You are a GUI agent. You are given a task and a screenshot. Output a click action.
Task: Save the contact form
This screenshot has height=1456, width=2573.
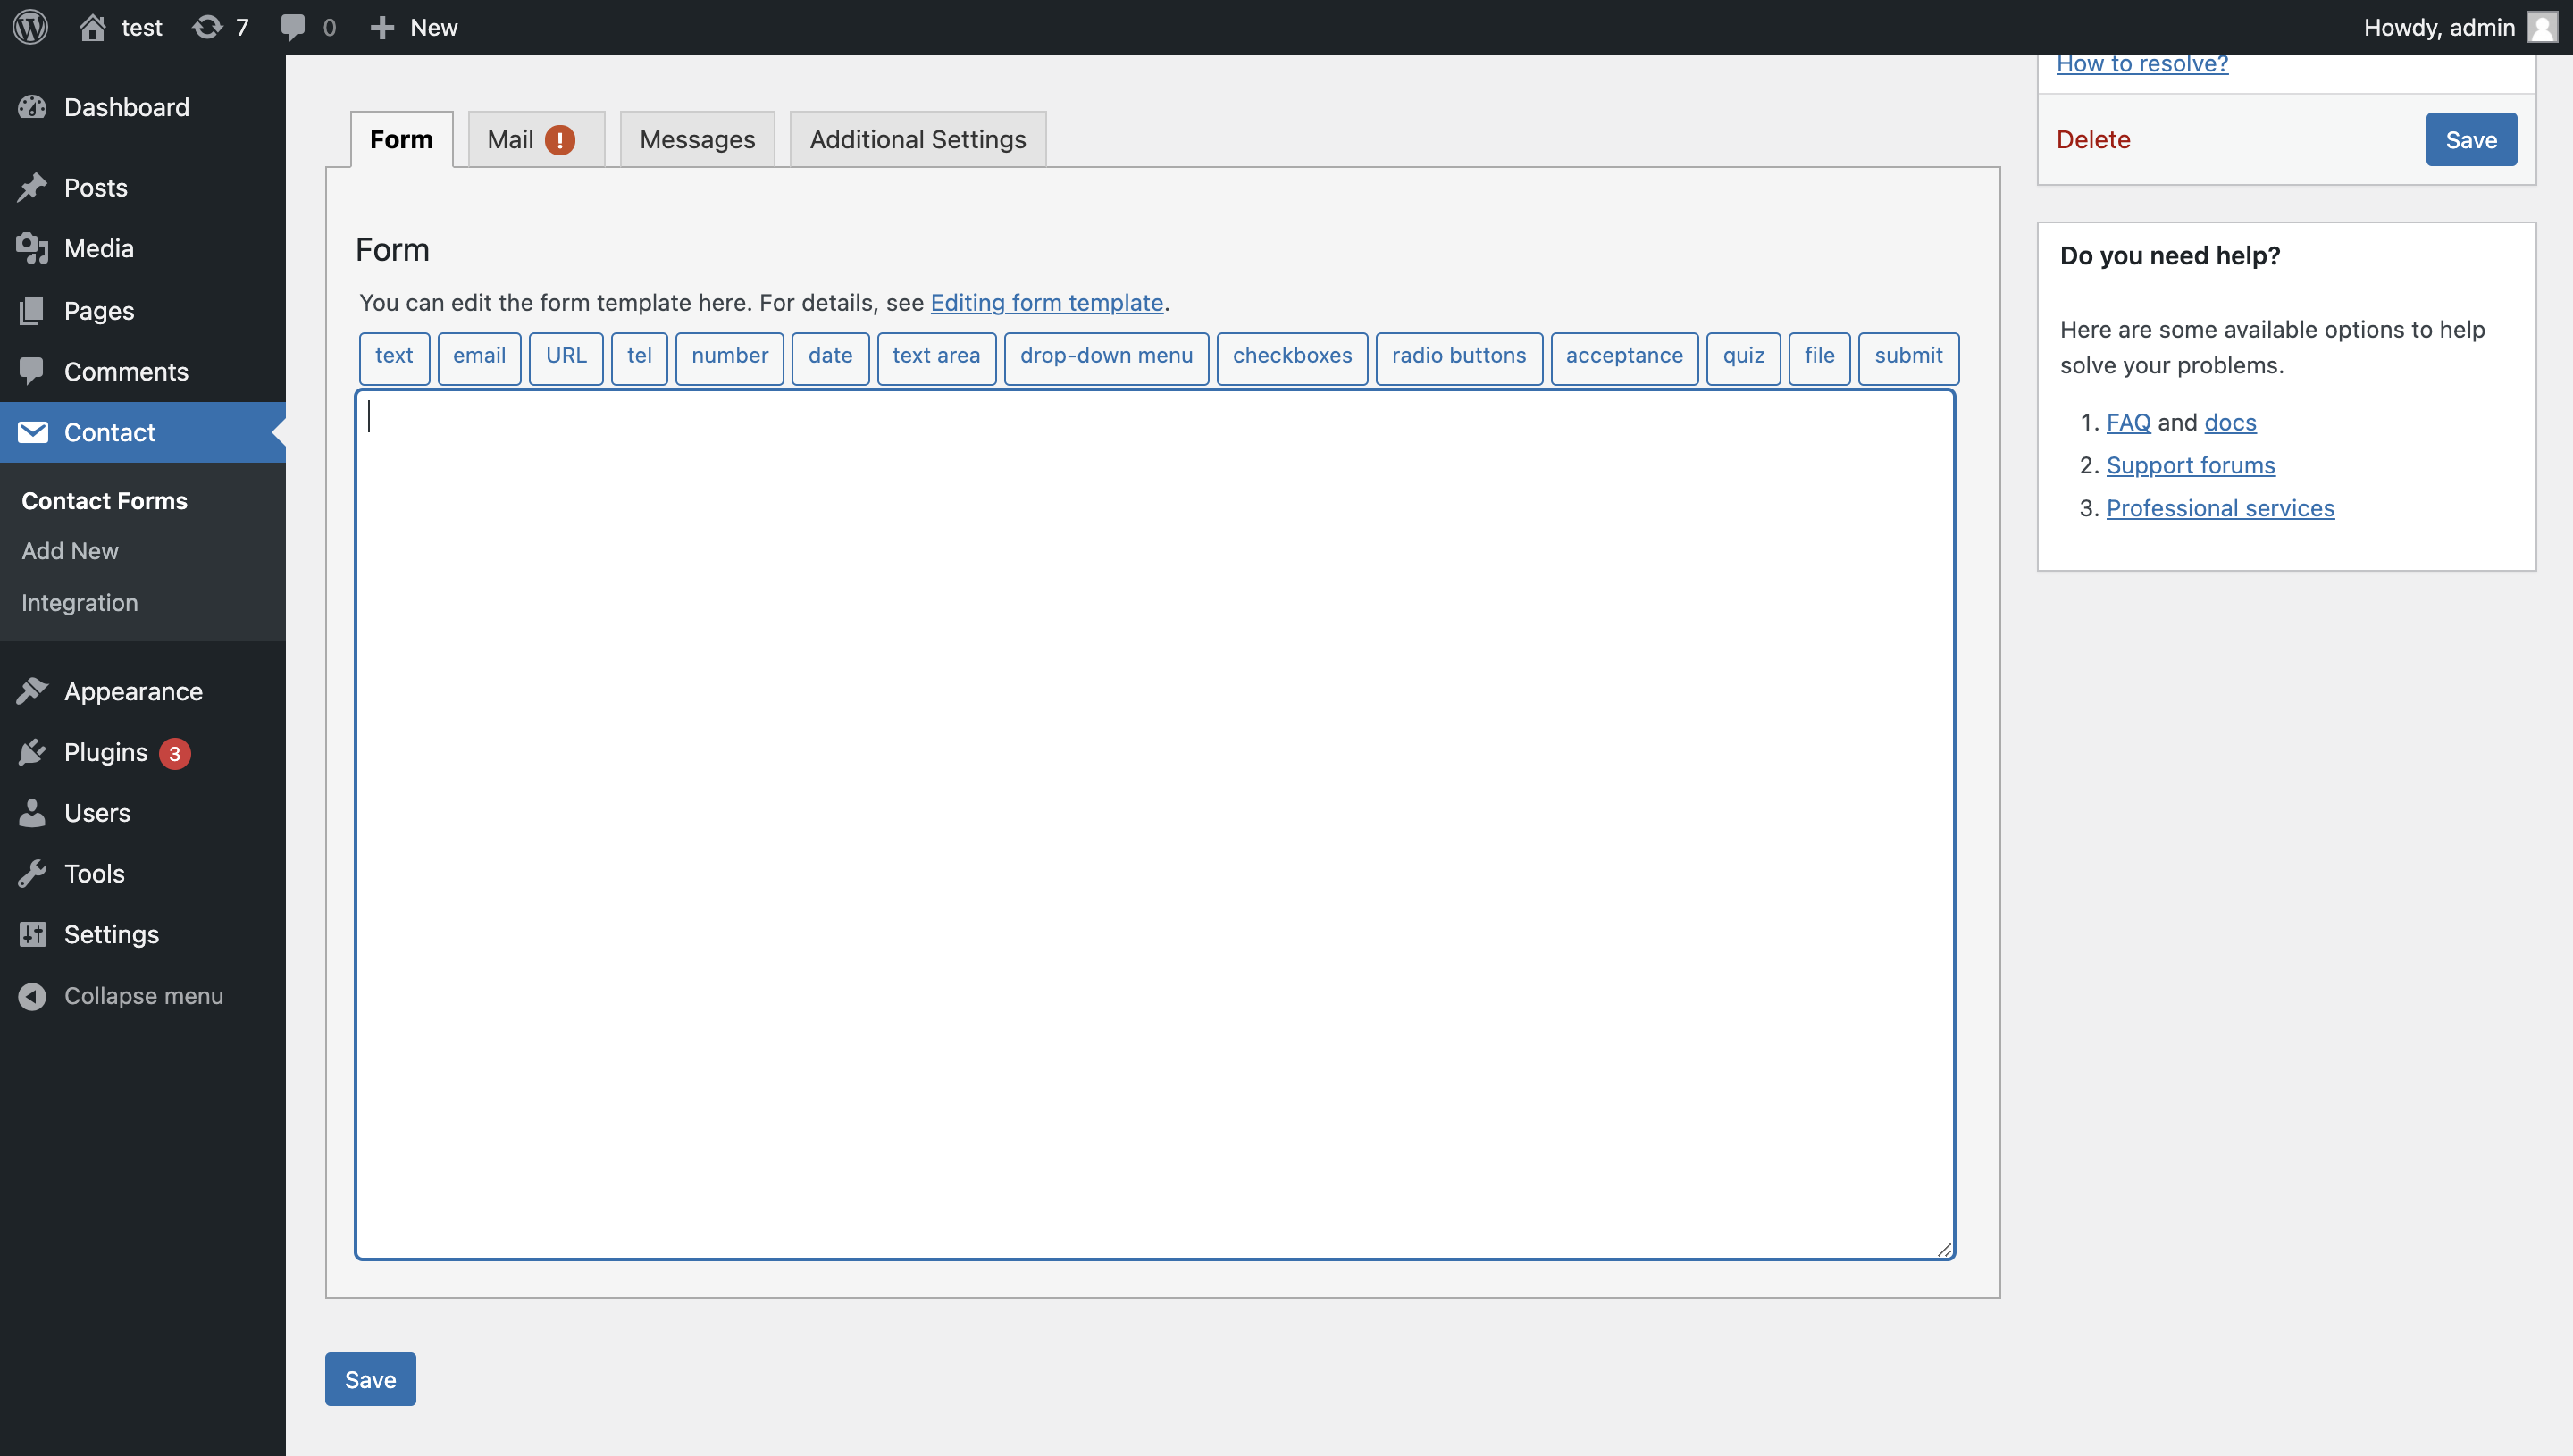[370, 1379]
